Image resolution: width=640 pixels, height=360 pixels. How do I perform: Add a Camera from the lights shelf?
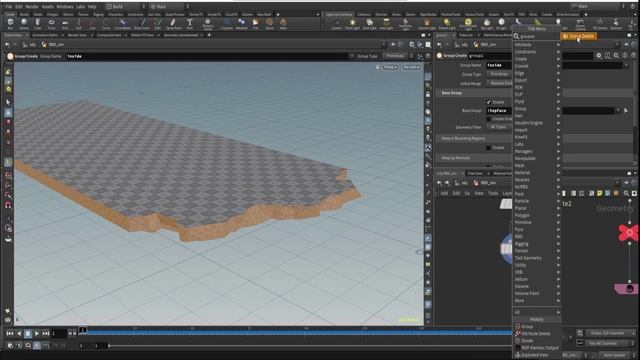click(x=337, y=24)
